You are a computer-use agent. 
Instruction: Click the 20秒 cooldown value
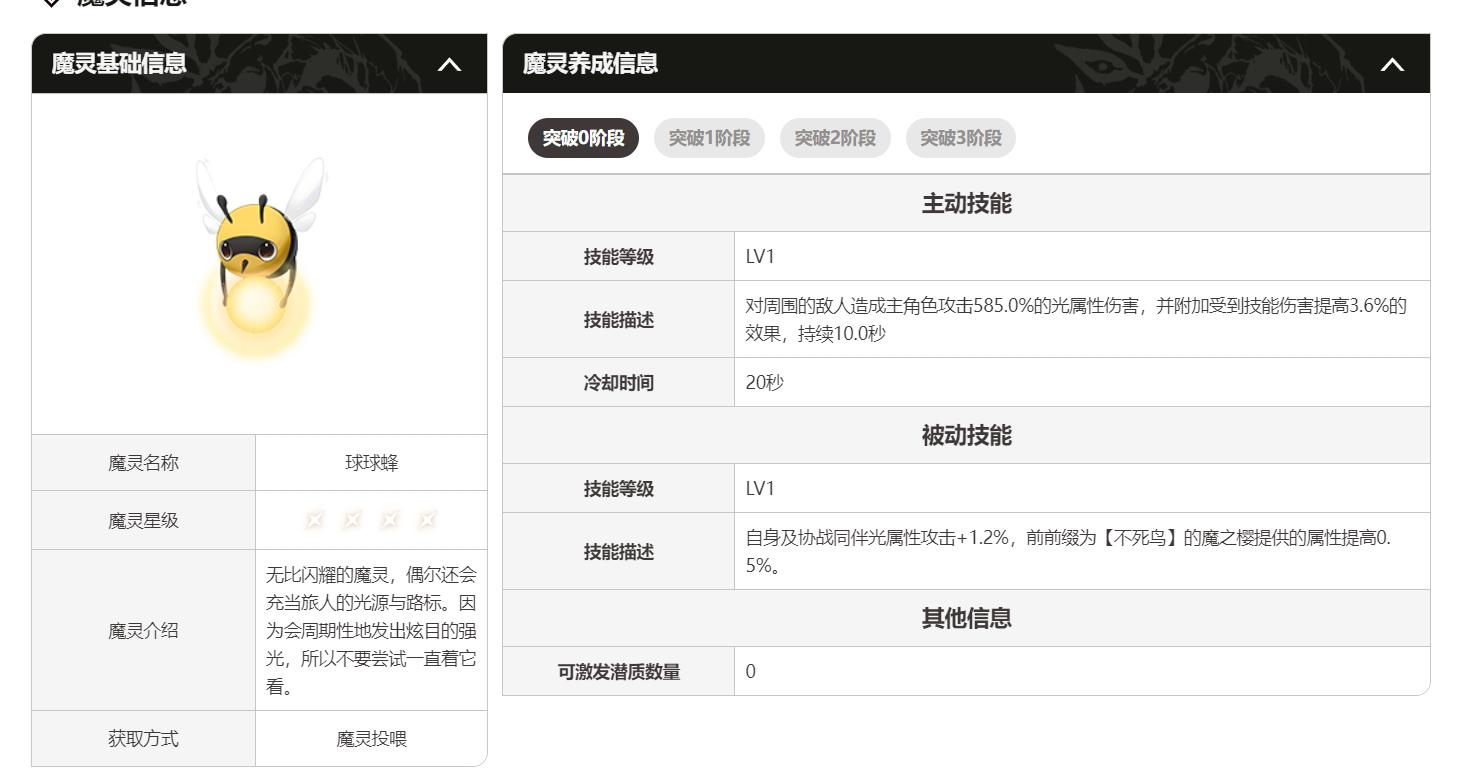[x=765, y=383]
